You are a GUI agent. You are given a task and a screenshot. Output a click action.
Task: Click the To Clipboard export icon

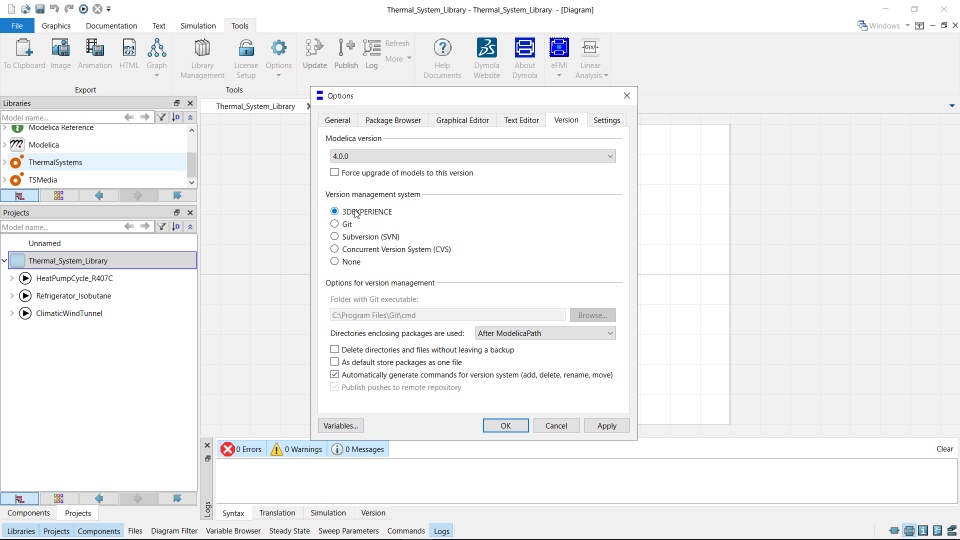24,48
